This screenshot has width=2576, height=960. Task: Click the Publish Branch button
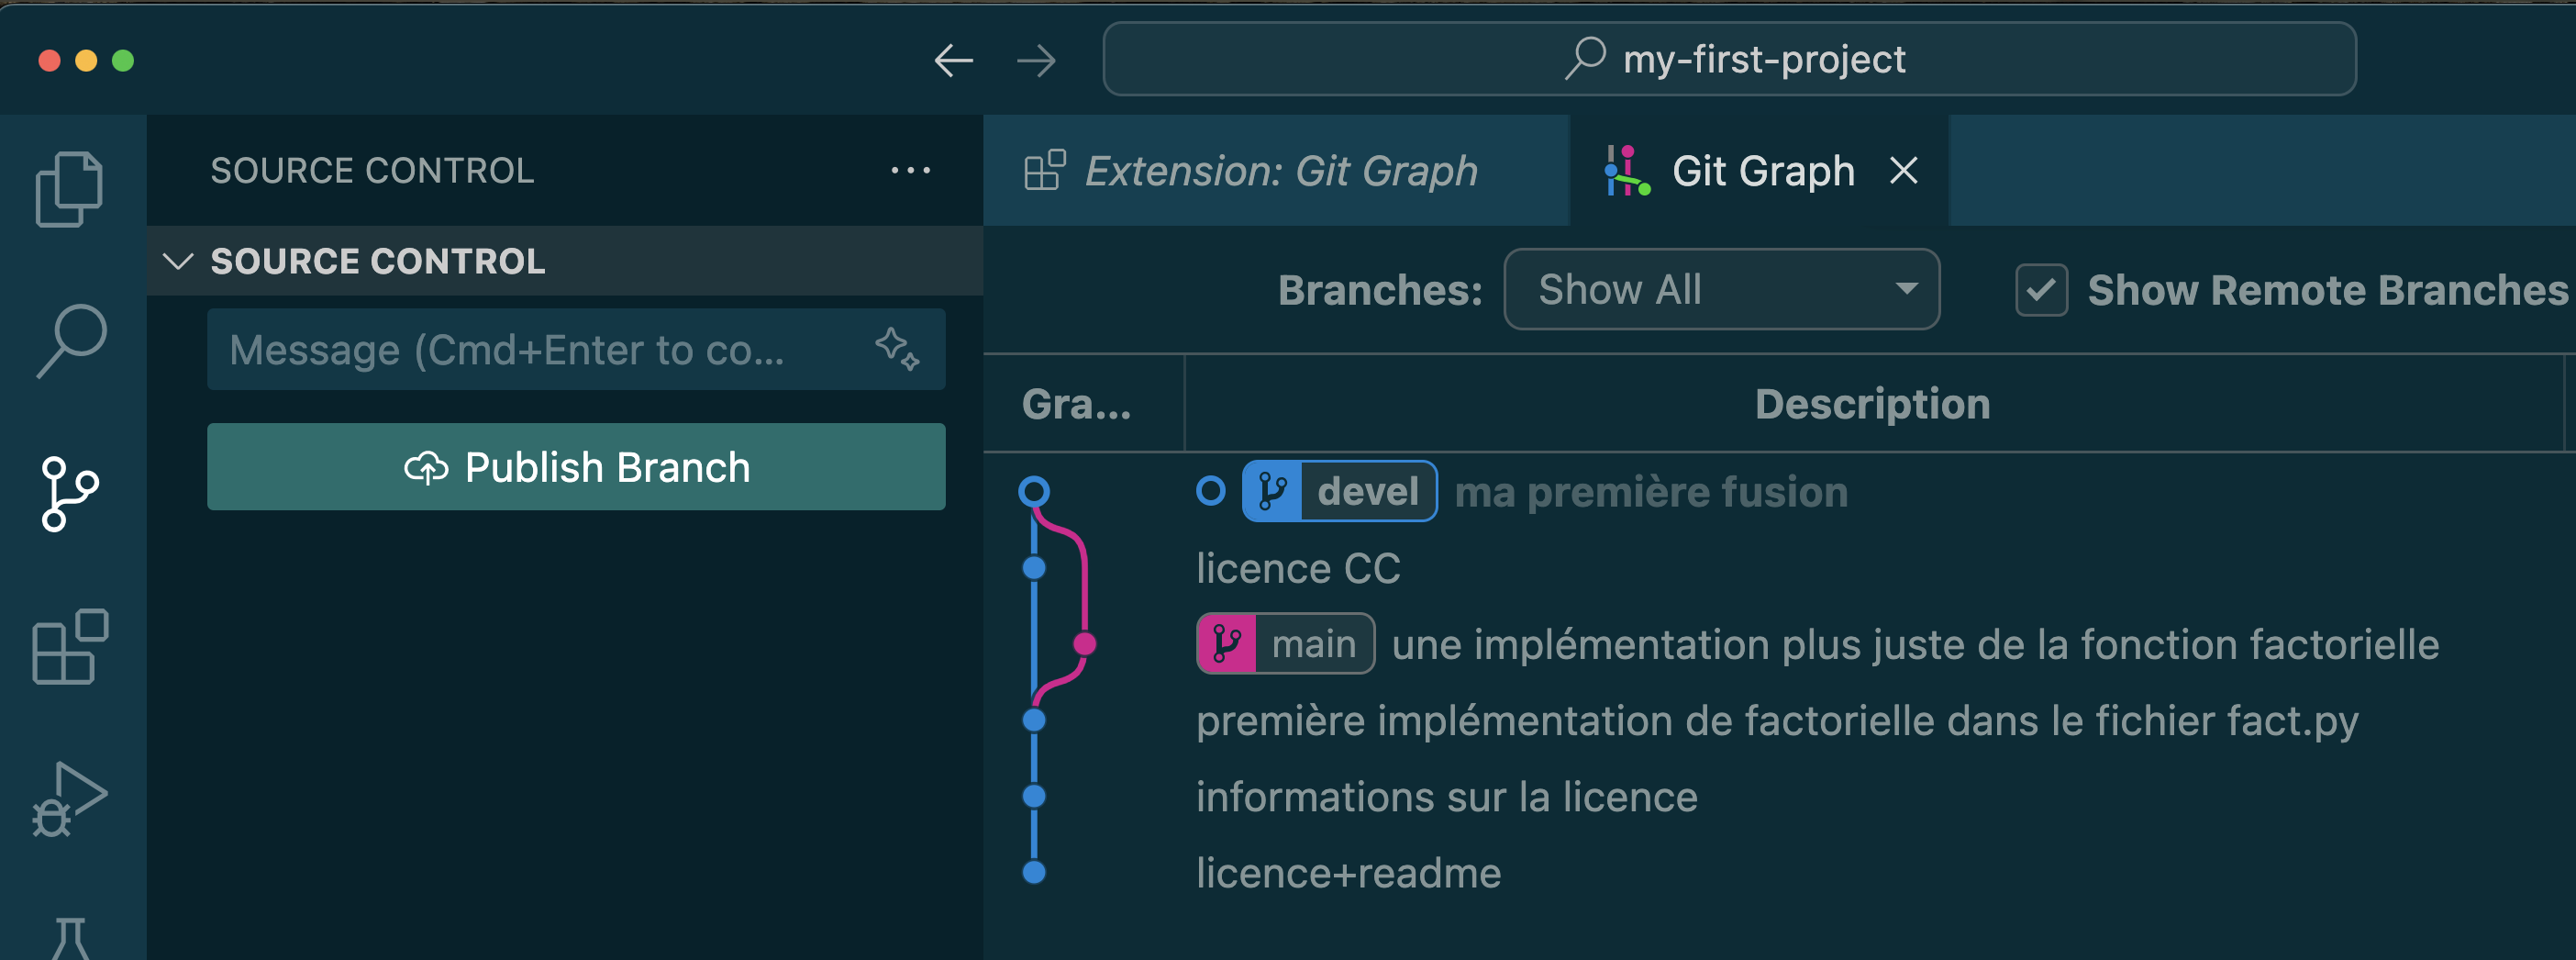click(x=576, y=467)
